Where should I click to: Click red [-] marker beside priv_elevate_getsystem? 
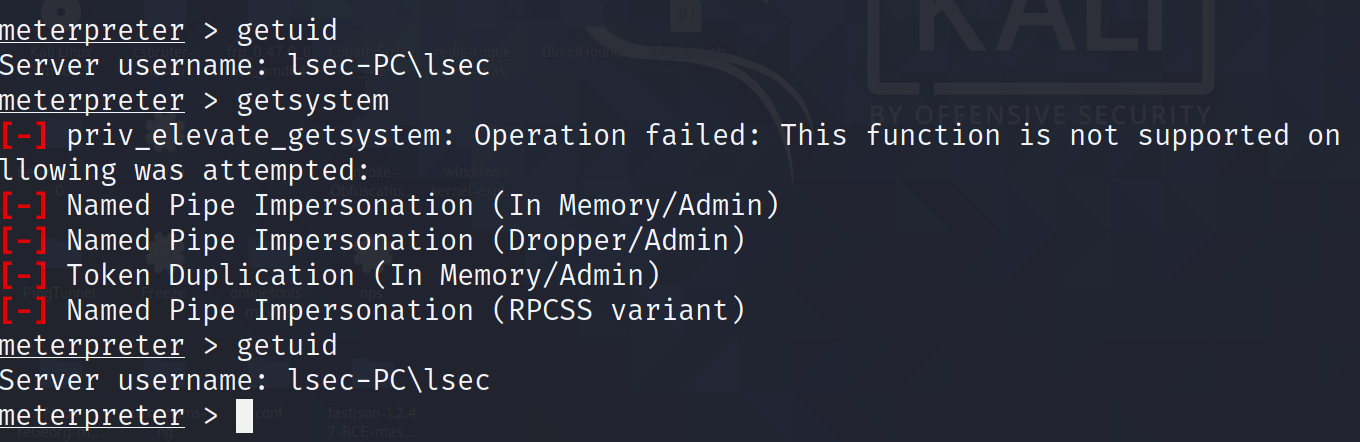(24, 135)
